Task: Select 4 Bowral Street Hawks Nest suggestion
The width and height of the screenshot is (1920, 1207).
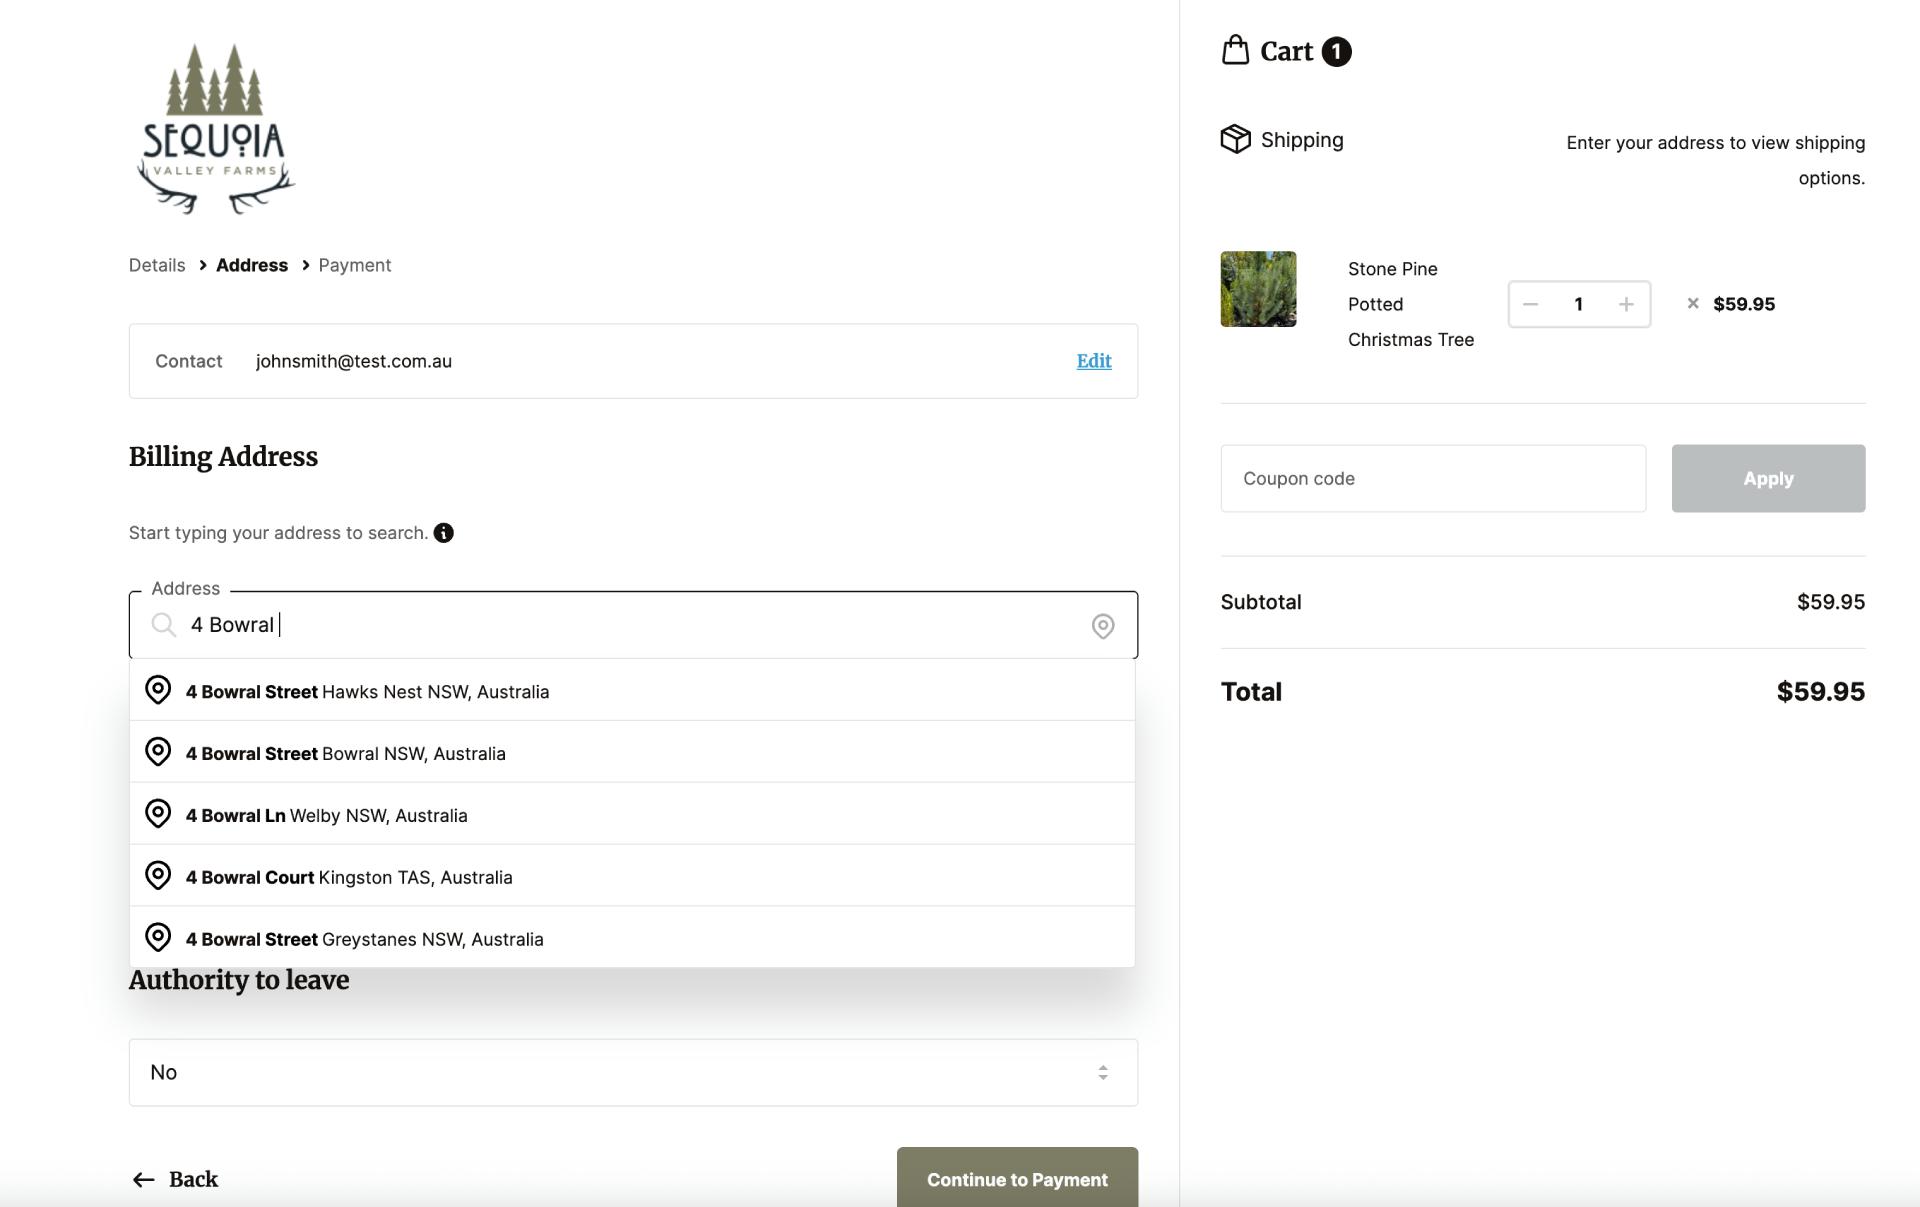Action: click(367, 692)
